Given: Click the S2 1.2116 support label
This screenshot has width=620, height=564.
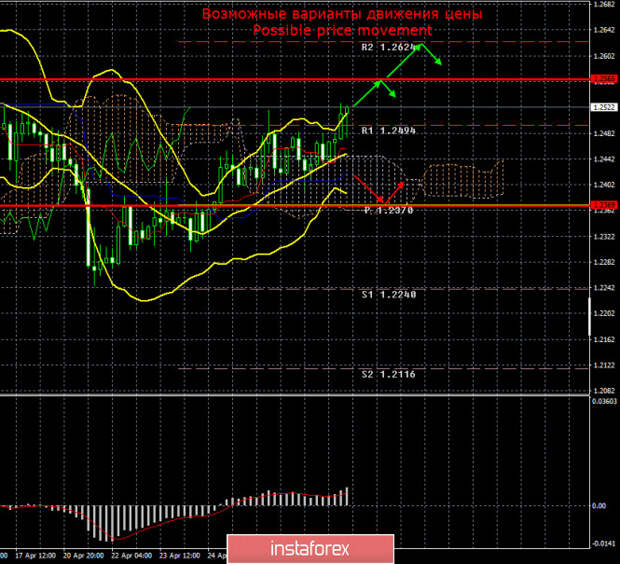Looking at the screenshot, I should click(389, 374).
